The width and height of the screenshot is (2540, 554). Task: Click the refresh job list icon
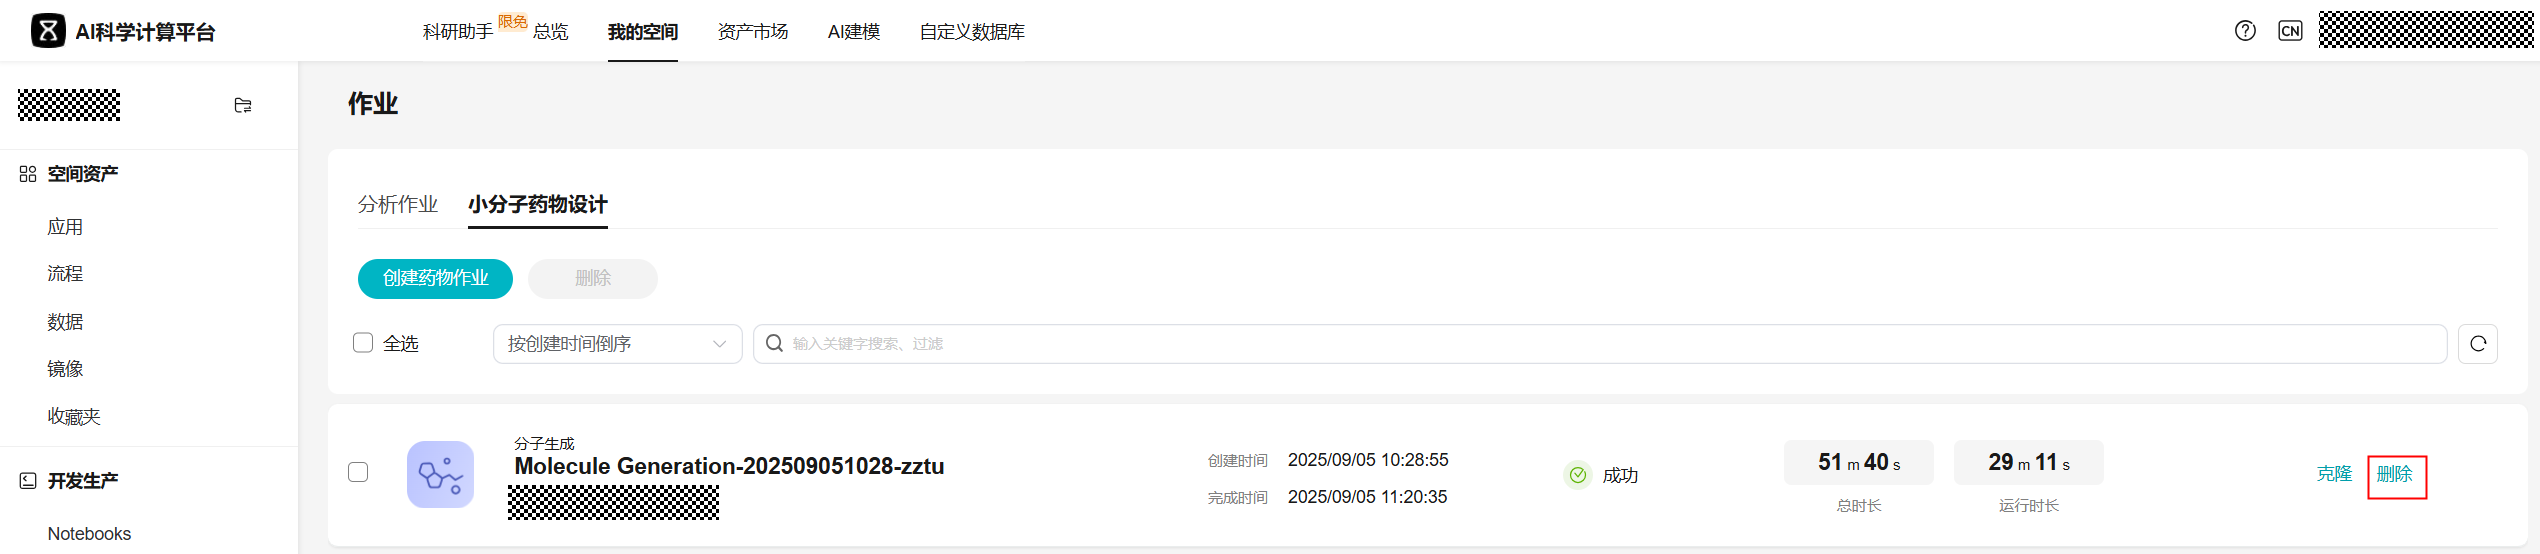click(2478, 344)
